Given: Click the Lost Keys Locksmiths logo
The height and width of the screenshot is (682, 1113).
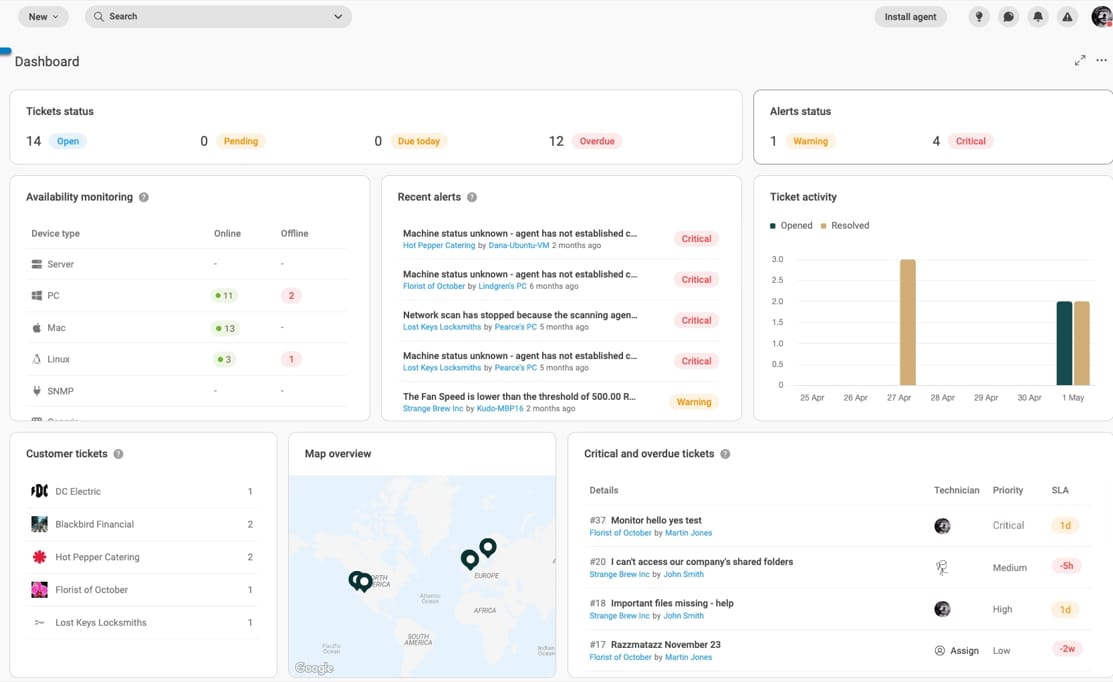Looking at the screenshot, I should 40,622.
